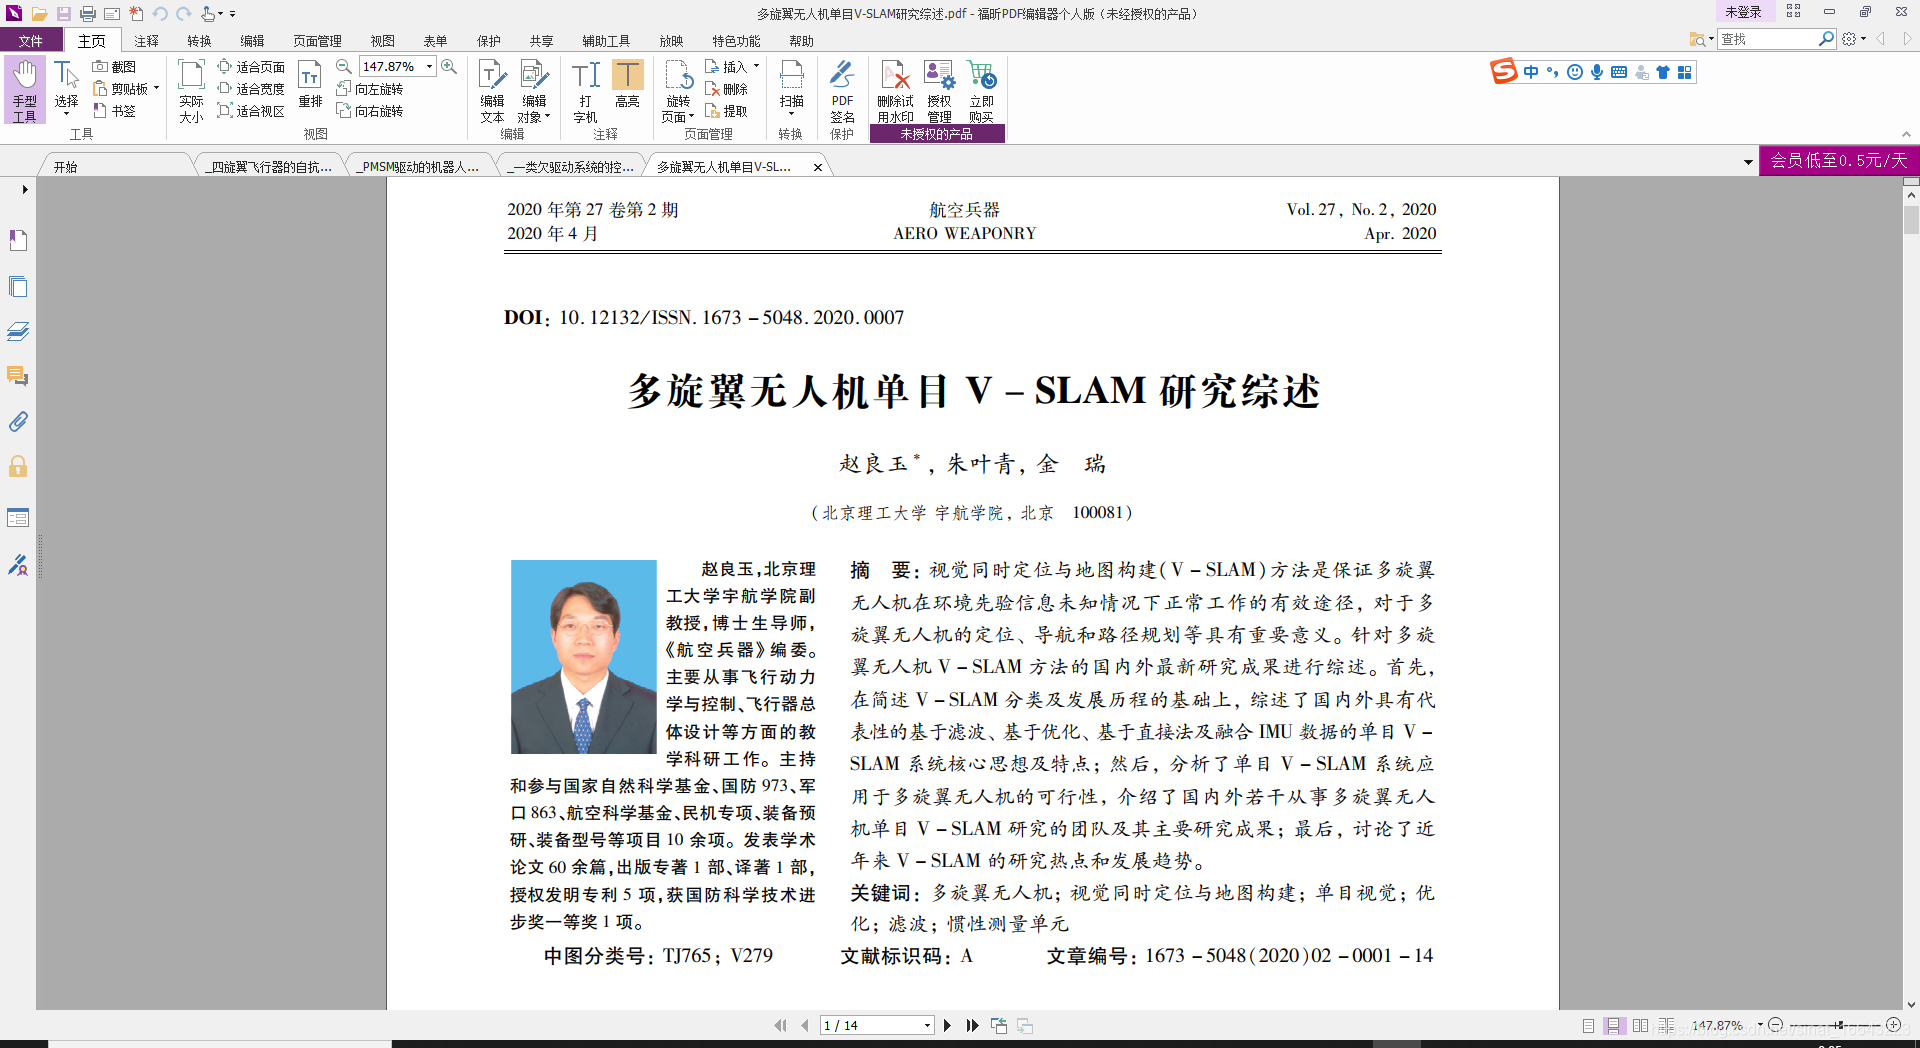The width and height of the screenshot is (1920, 1048).
Task: Expand the Insert (插入) dropdown
Action: pyautogui.click(x=756, y=67)
